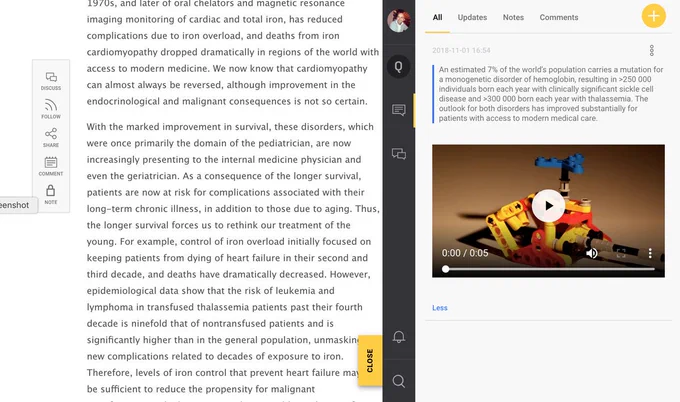Play the helicopter video

[548, 206]
